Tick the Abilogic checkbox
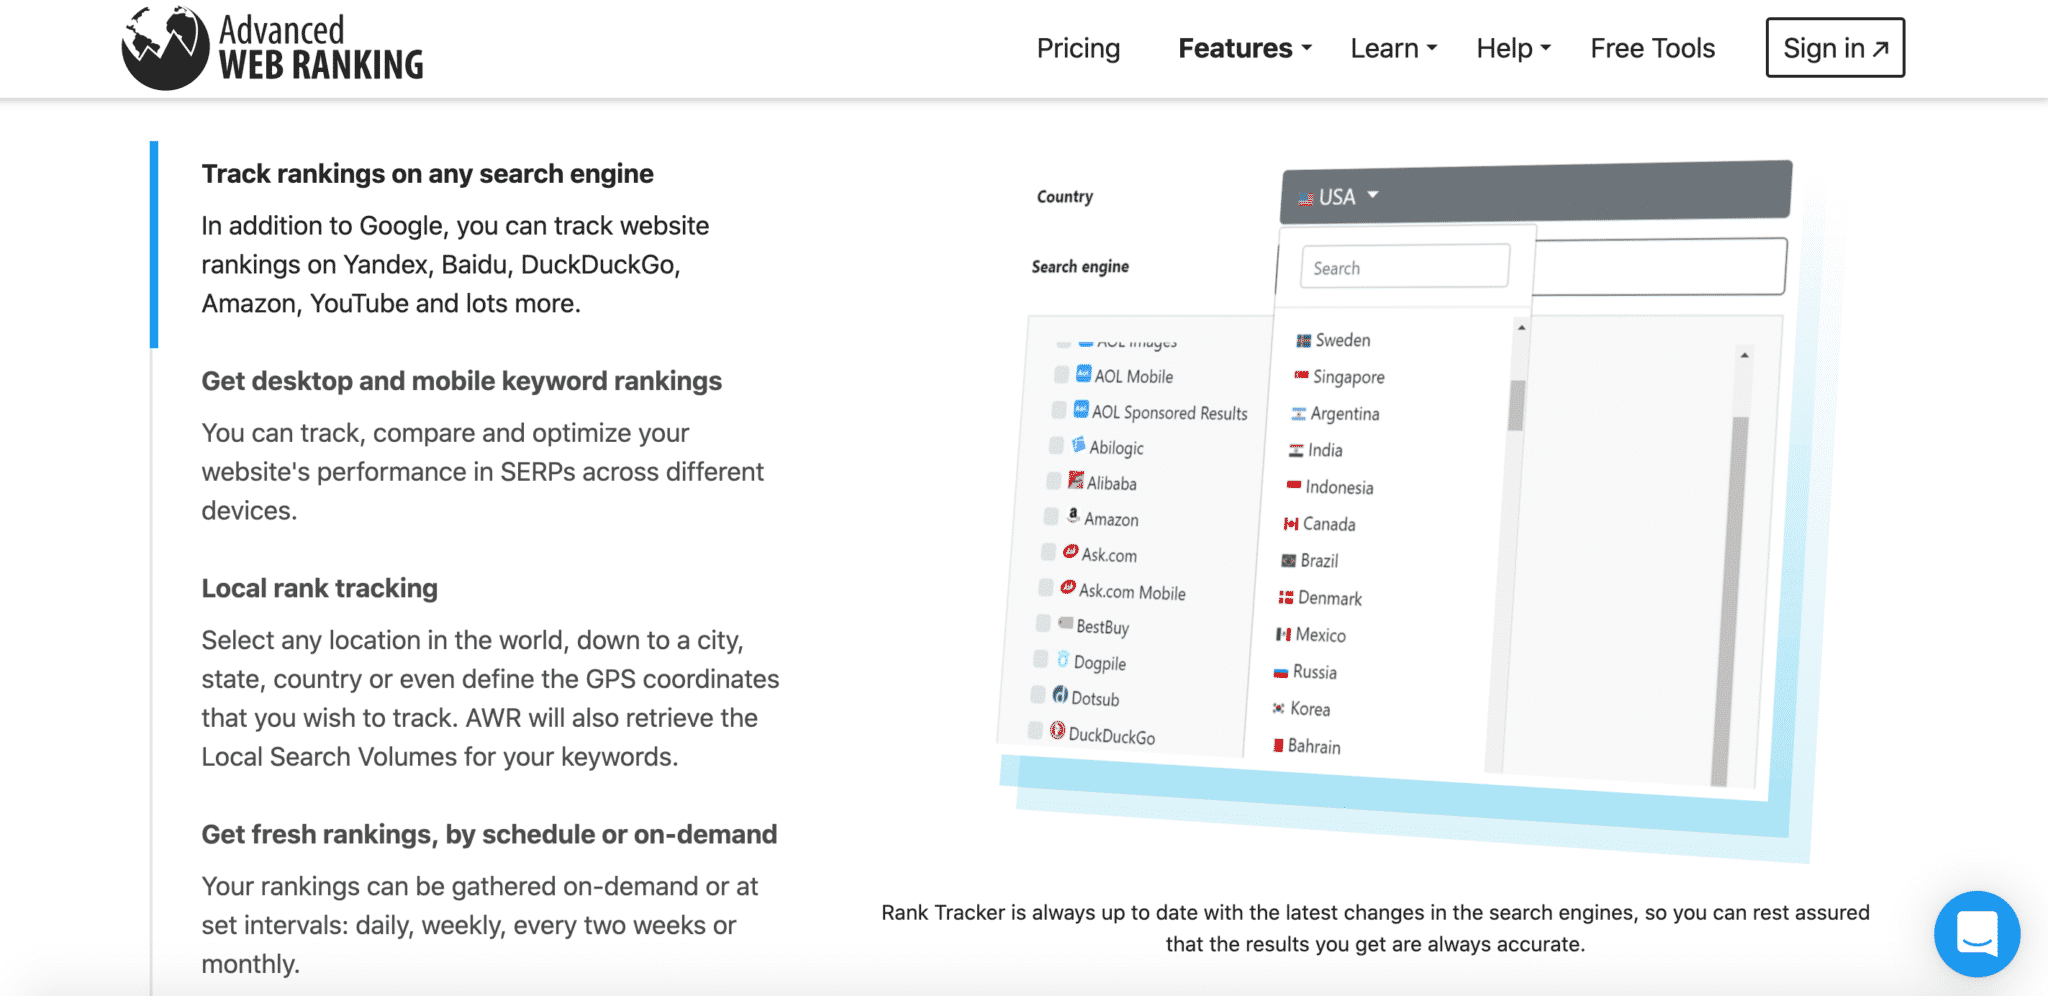 pyautogui.click(x=1057, y=445)
